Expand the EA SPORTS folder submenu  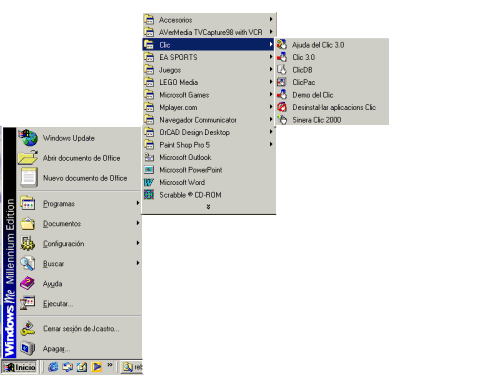(209, 57)
